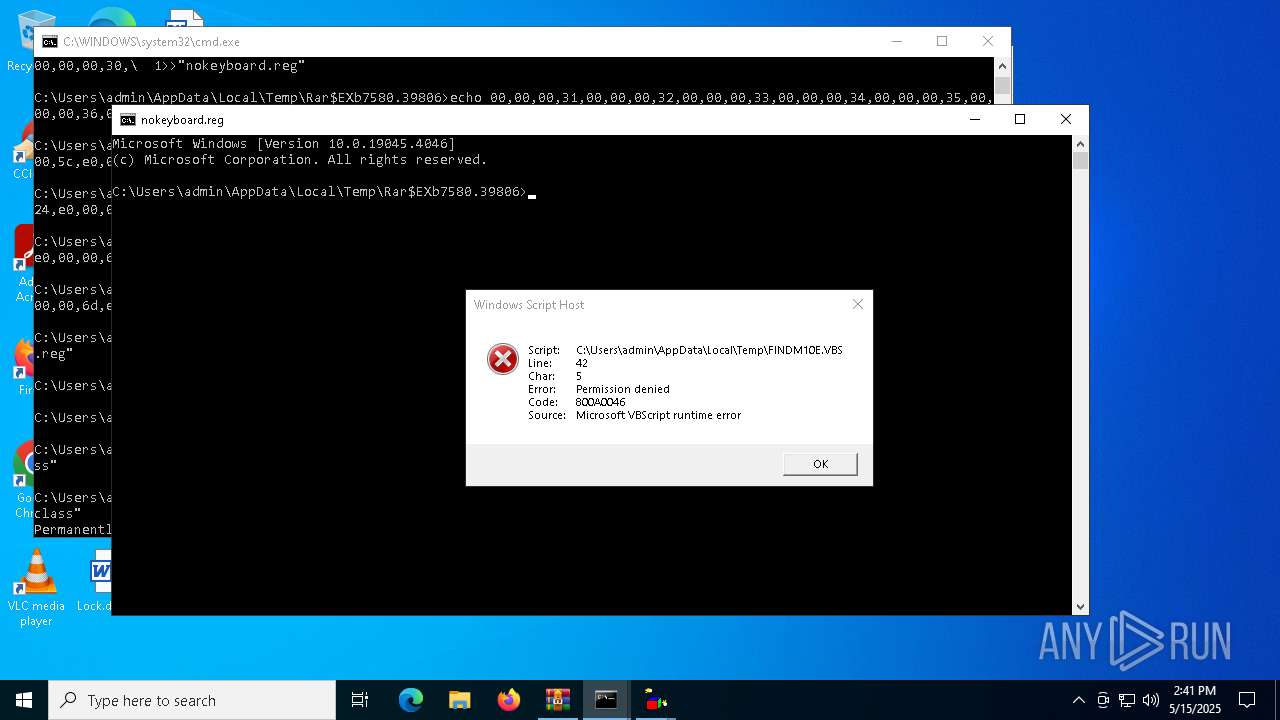Click scroll-down arrow in nokeyboard.reg window
Screen dimensions: 1280x720
pos(1080,606)
